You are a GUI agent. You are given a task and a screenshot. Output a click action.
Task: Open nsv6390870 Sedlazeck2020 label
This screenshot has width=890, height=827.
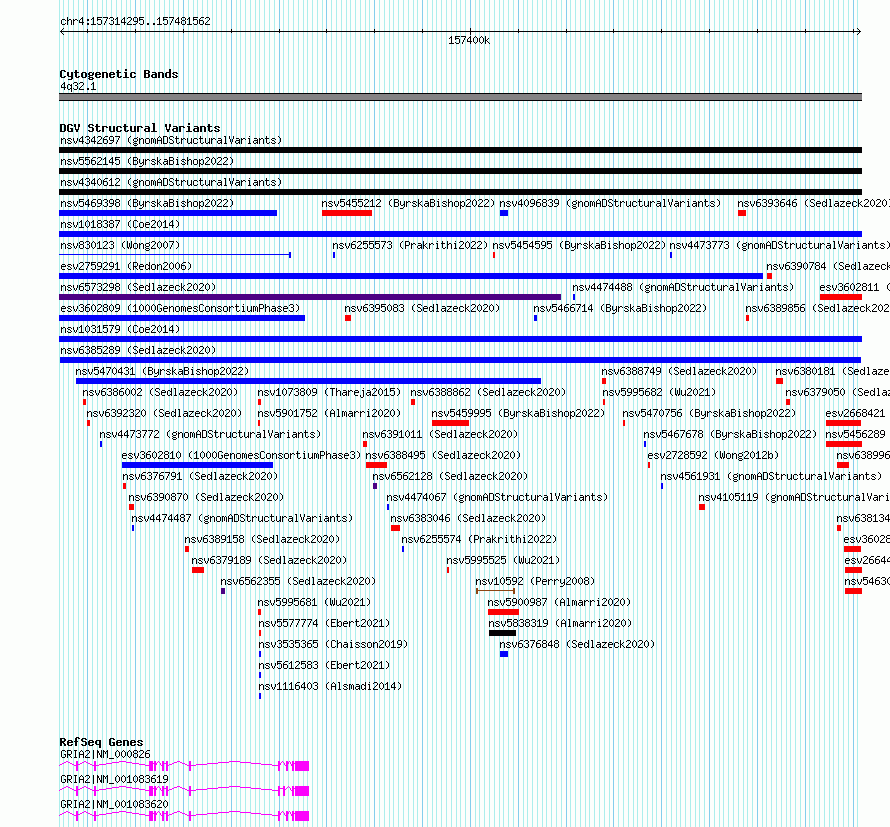click(206, 497)
